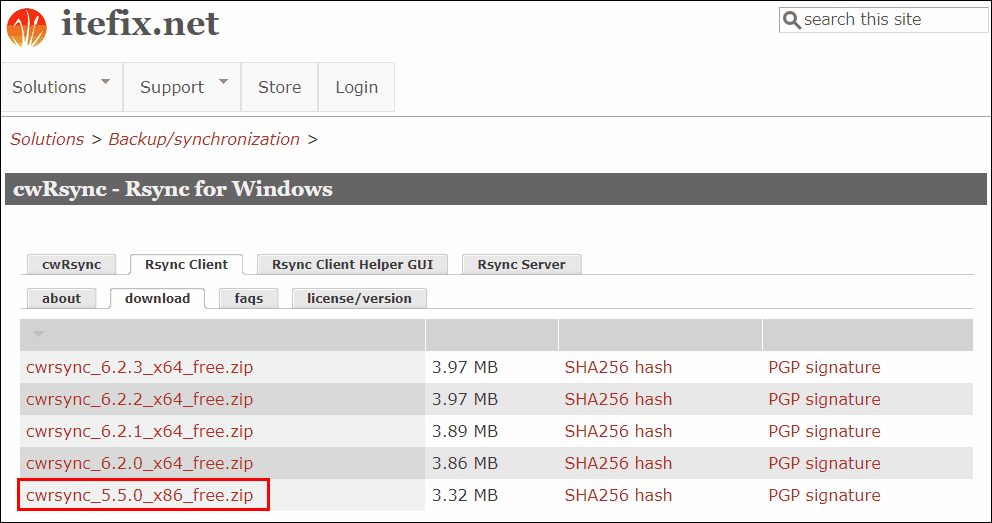The width and height of the screenshot is (992, 523).
Task: Click the Backup/synchronization breadcrumb link
Action: point(204,139)
